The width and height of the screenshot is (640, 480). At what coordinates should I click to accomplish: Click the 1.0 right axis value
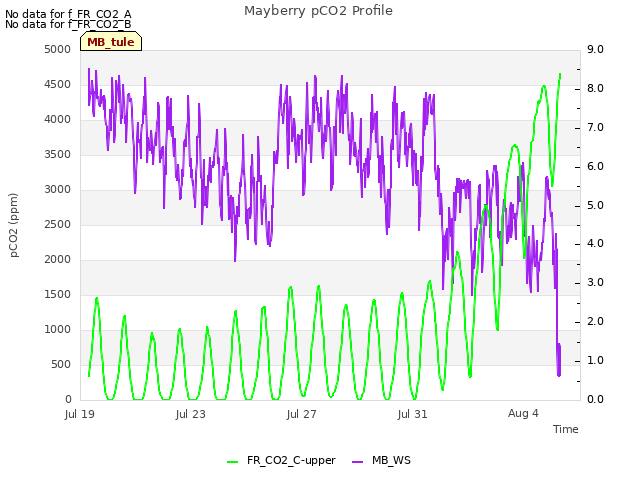595,360
